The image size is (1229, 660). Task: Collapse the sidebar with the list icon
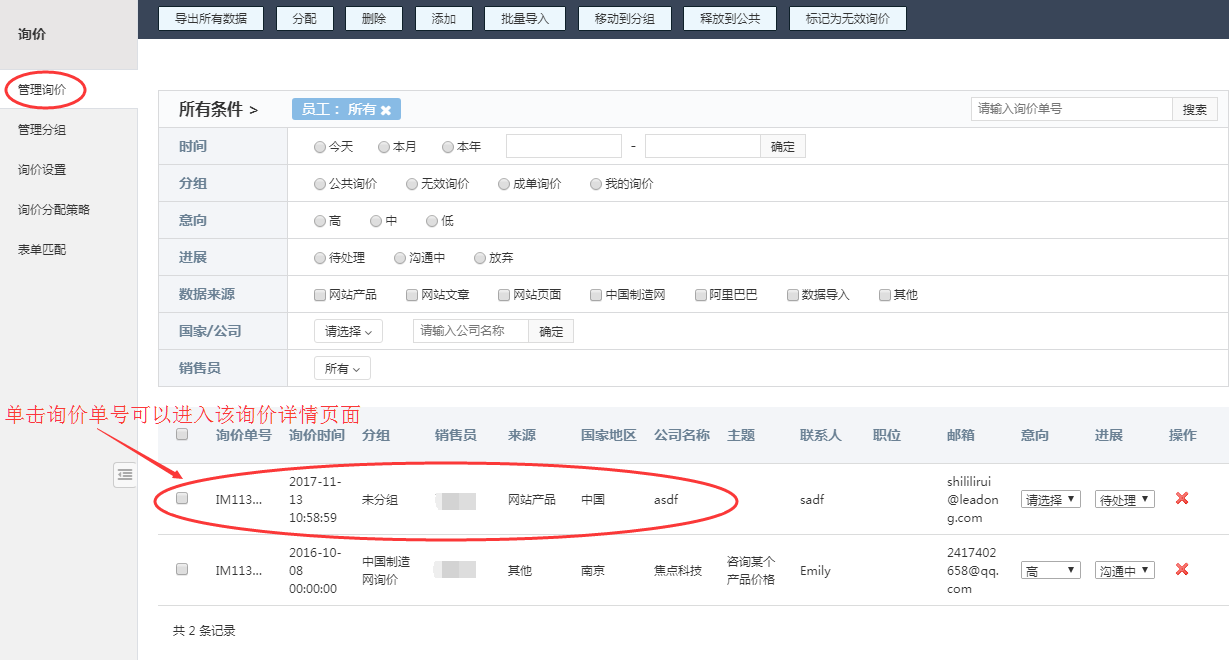(x=125, y=475)
